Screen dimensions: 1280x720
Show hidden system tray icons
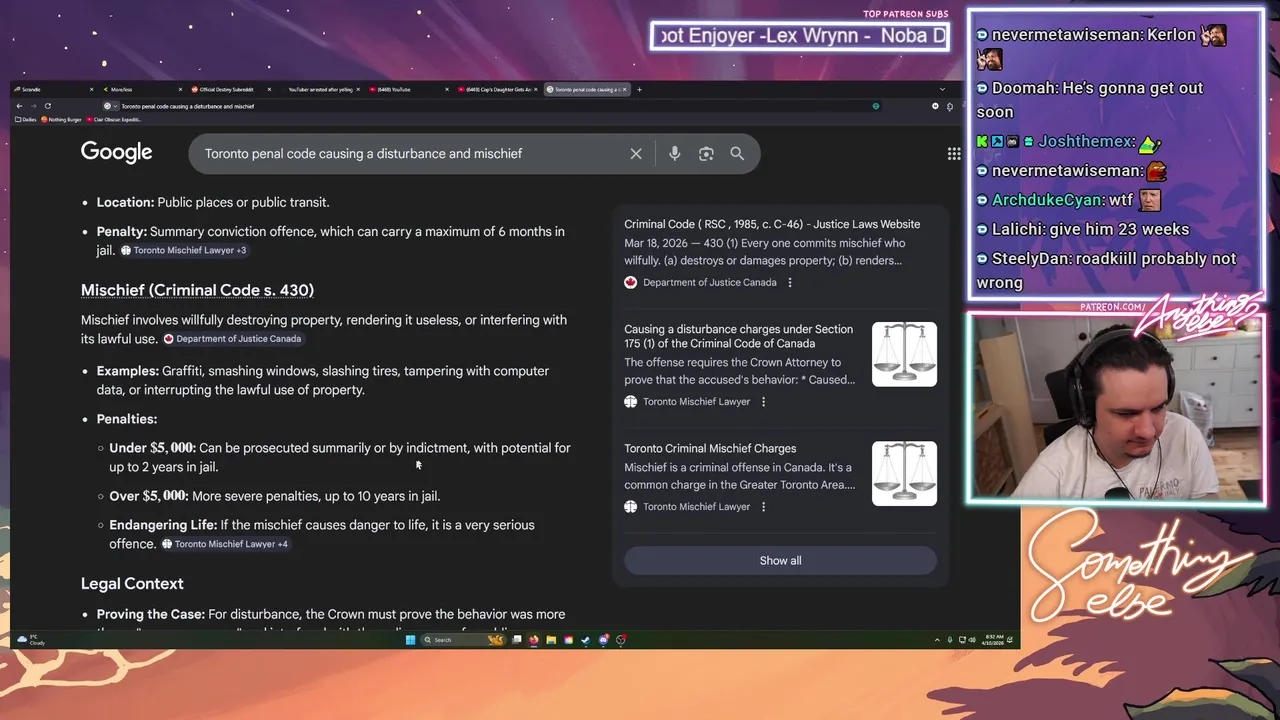coord(937,640)
